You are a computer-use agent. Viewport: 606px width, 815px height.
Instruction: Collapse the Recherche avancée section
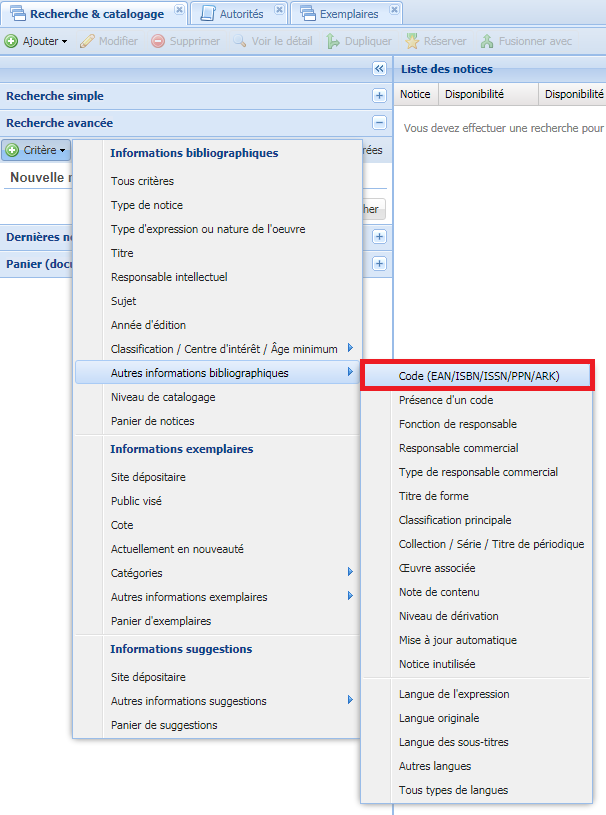pos(379,123)
